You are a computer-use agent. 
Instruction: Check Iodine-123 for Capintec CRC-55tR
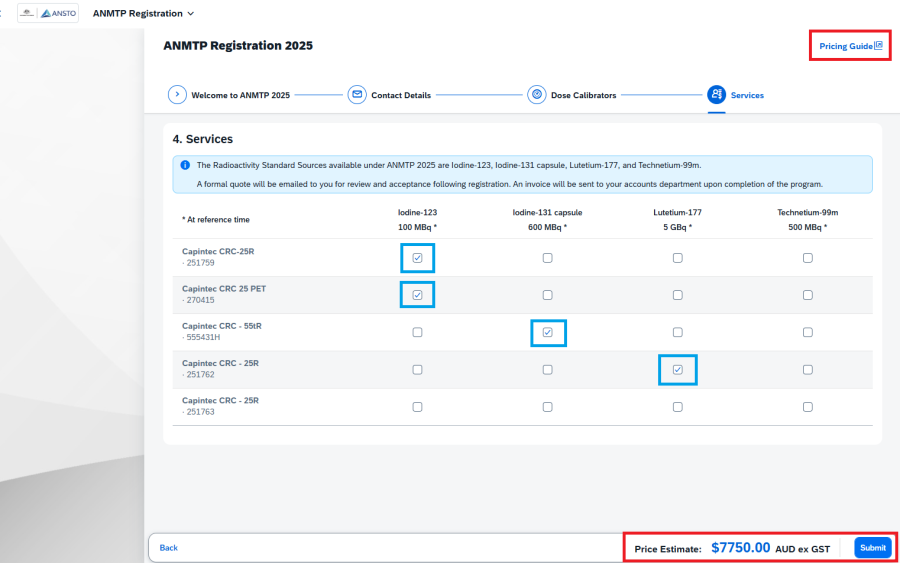(417, 332)
